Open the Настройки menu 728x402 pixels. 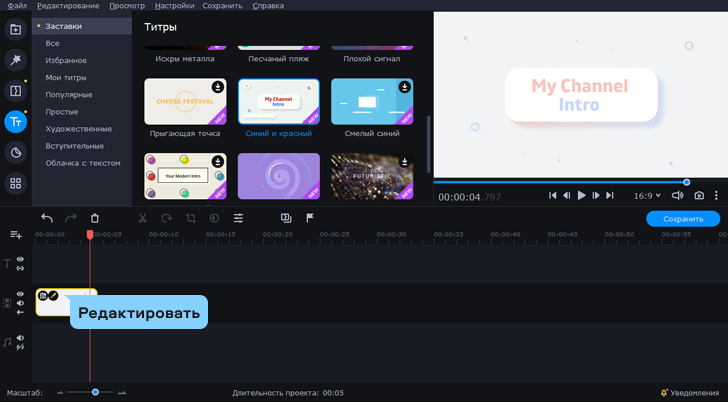(174, 6)
